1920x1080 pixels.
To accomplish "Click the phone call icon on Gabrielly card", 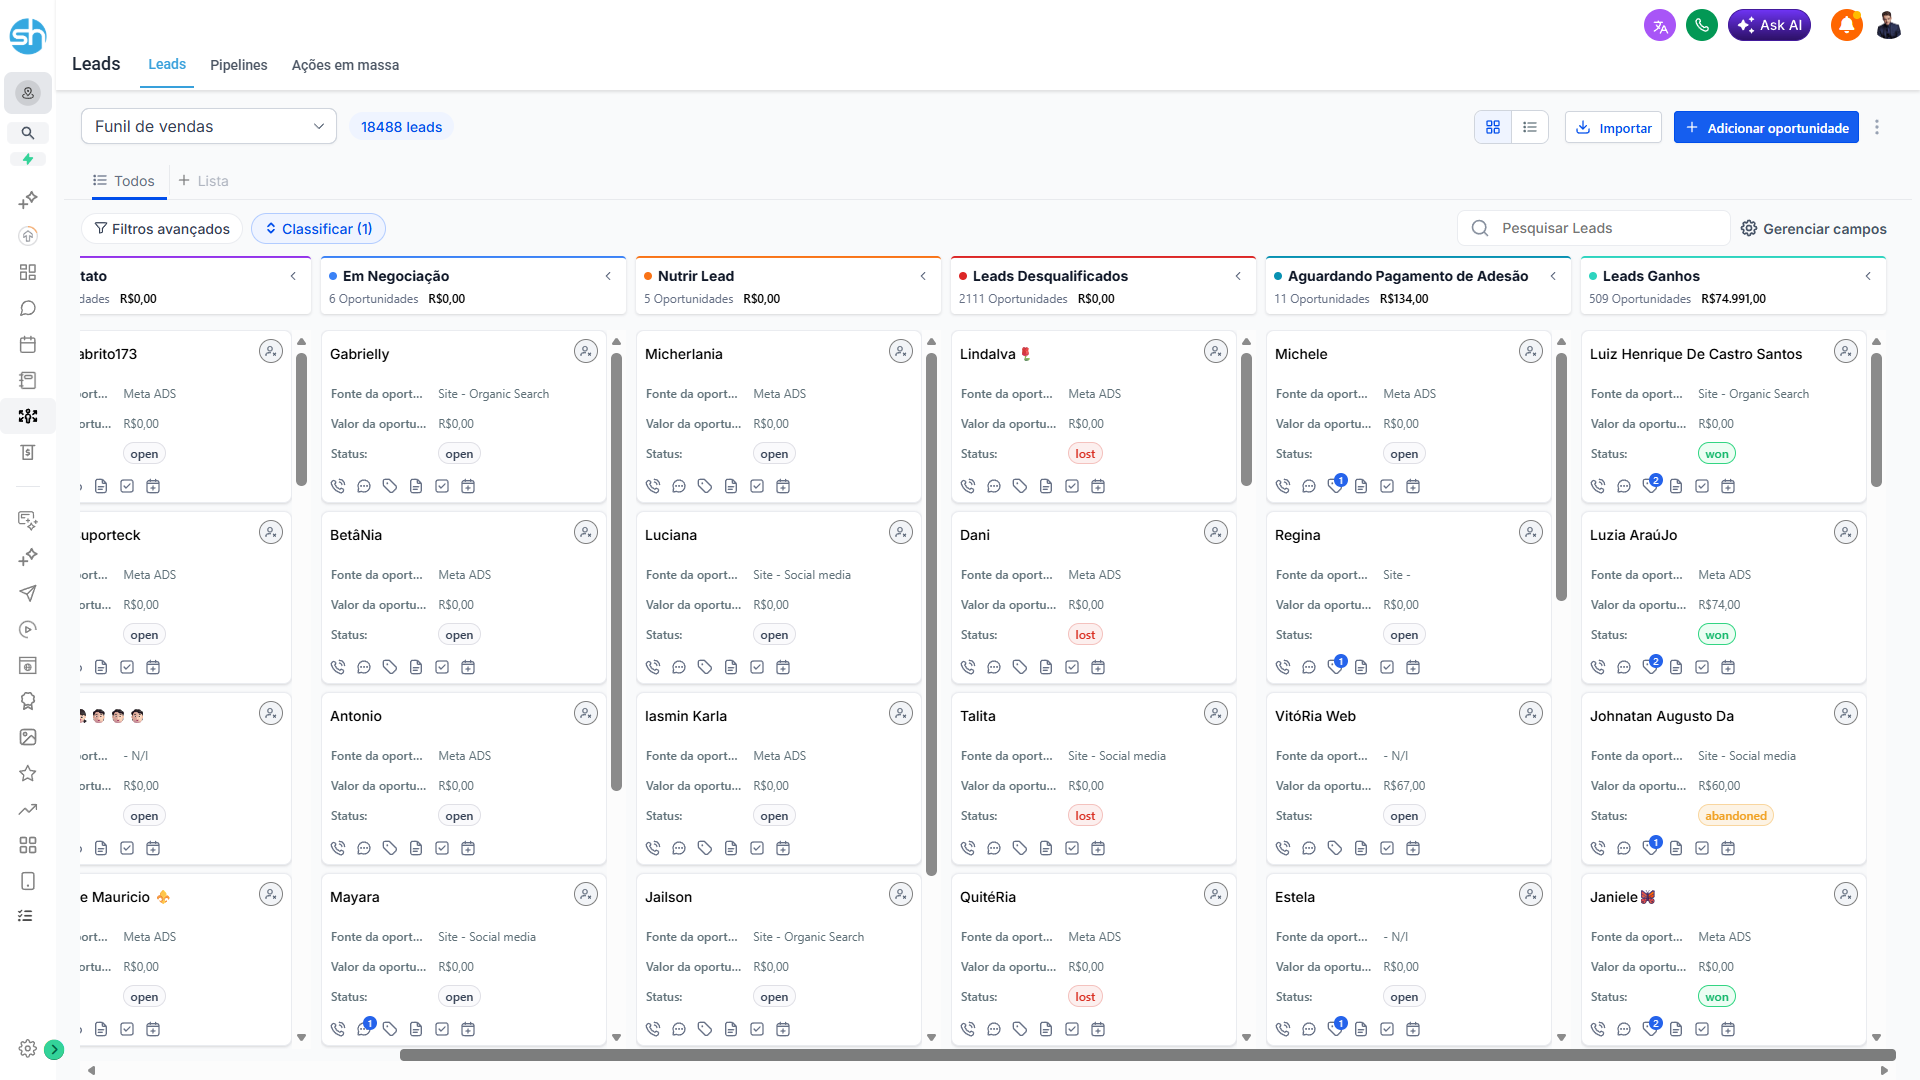I will coord(338,486).
